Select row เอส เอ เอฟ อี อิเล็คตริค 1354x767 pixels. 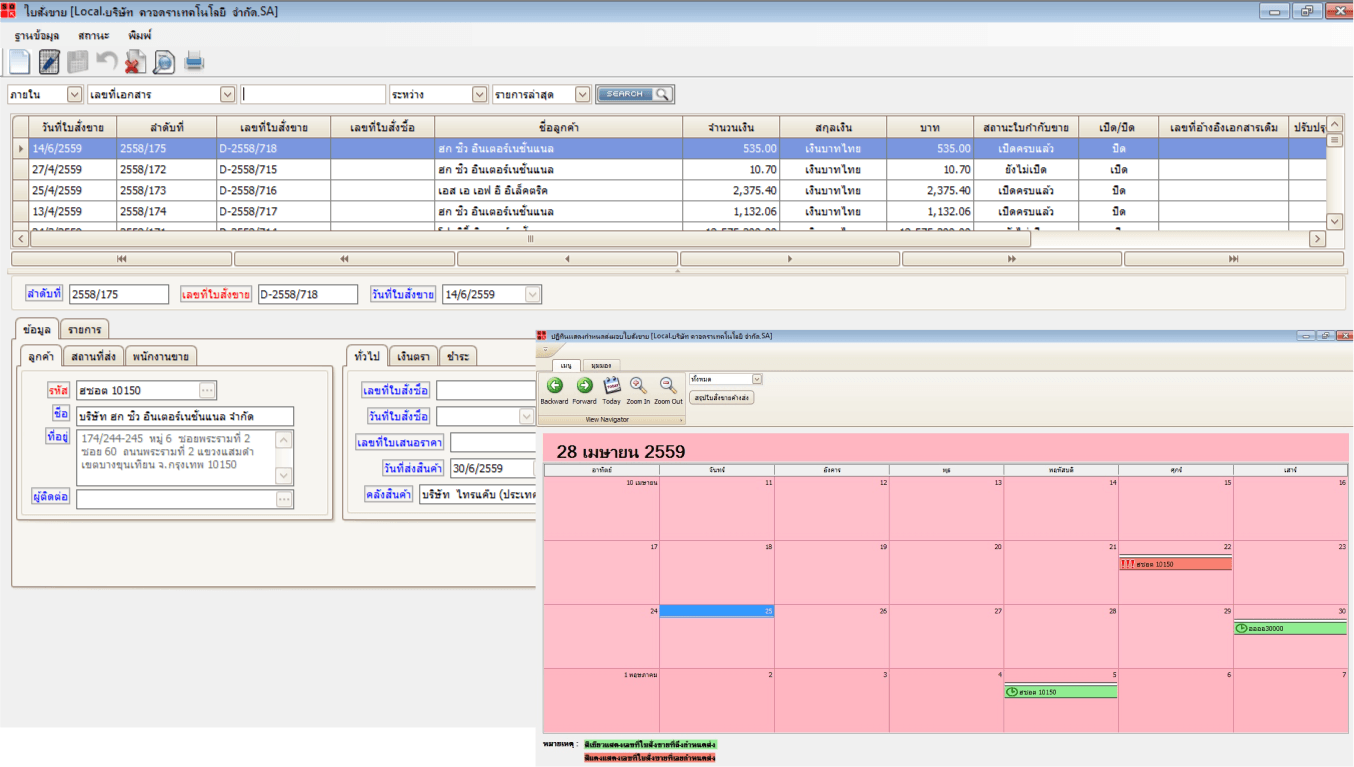point(668,191)
